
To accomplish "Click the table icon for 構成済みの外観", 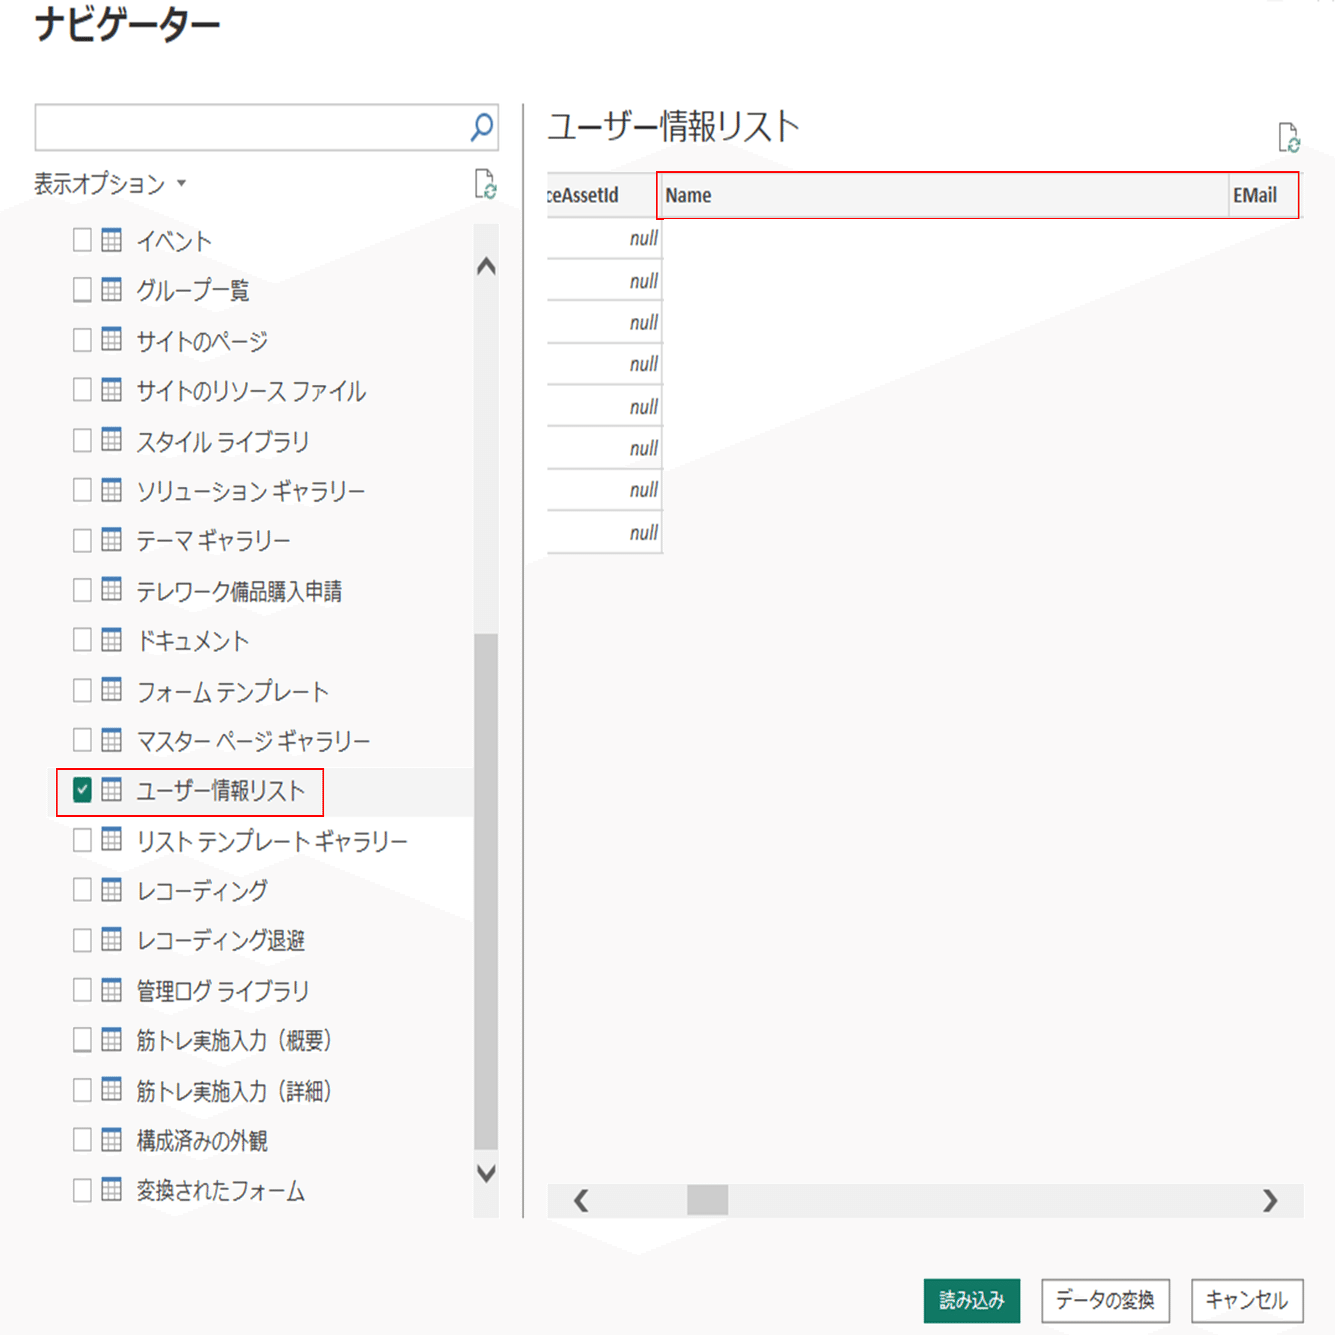I will coord(112,1140).
